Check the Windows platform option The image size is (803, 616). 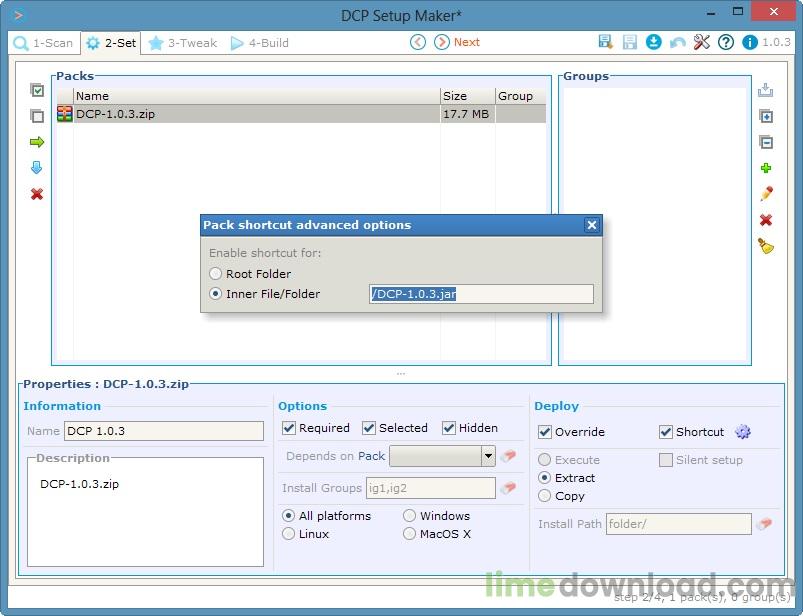tap(408, 515)
